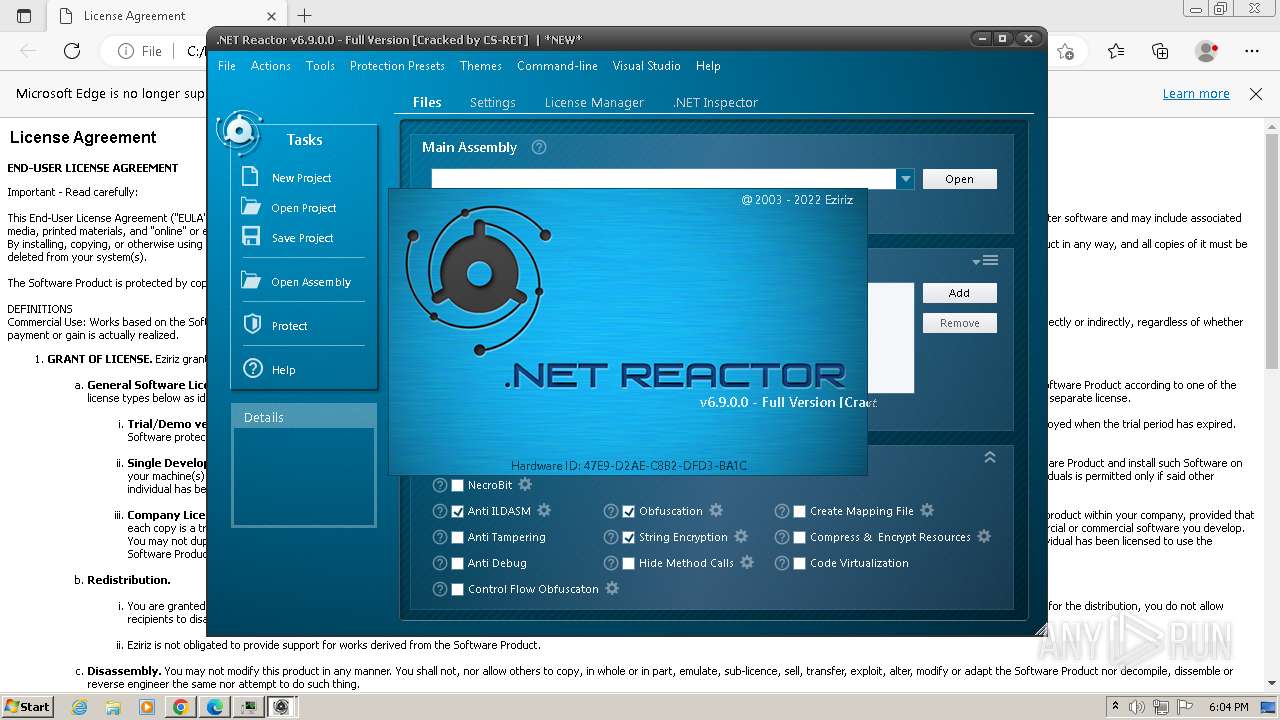Viewport: 1280px width, 720px height.
Task: Open Compress & Encrypt Resources settings gear
Action: click(984, 537)
